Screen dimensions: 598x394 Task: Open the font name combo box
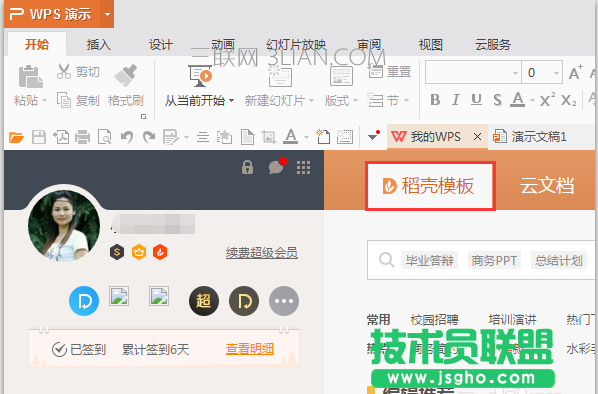pyautogui.click(x=473, y=72)
